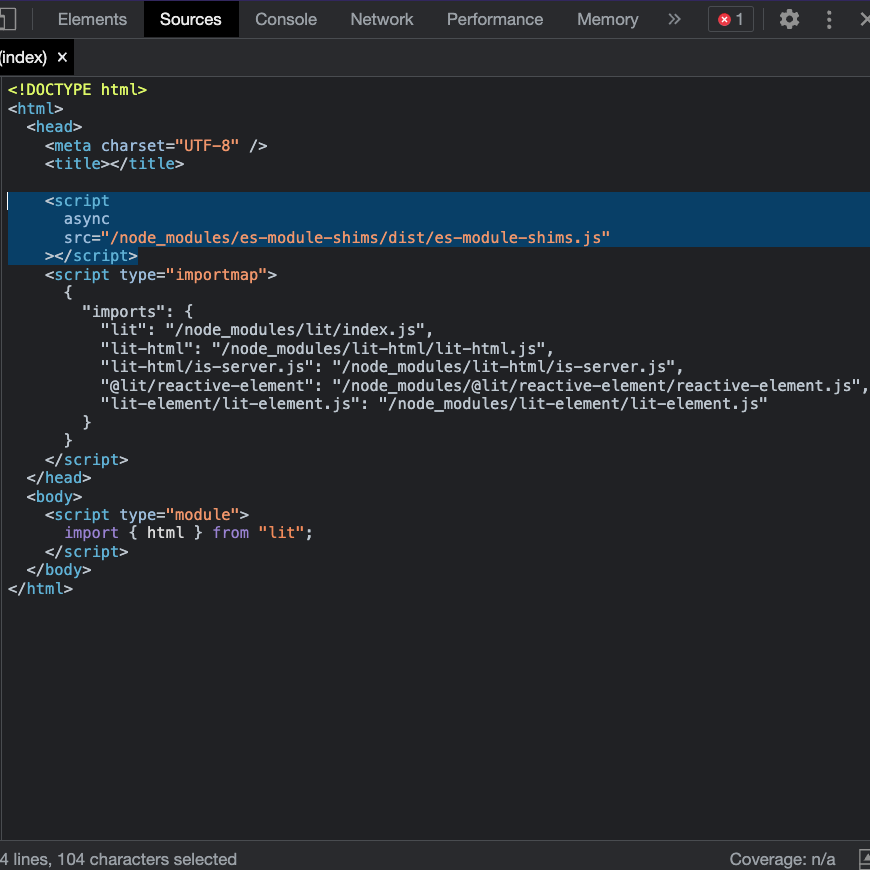Expand more DevTools tabs chevron
Image resolution: width=870 pixels, height=870 pixels.
coord(674,19)
